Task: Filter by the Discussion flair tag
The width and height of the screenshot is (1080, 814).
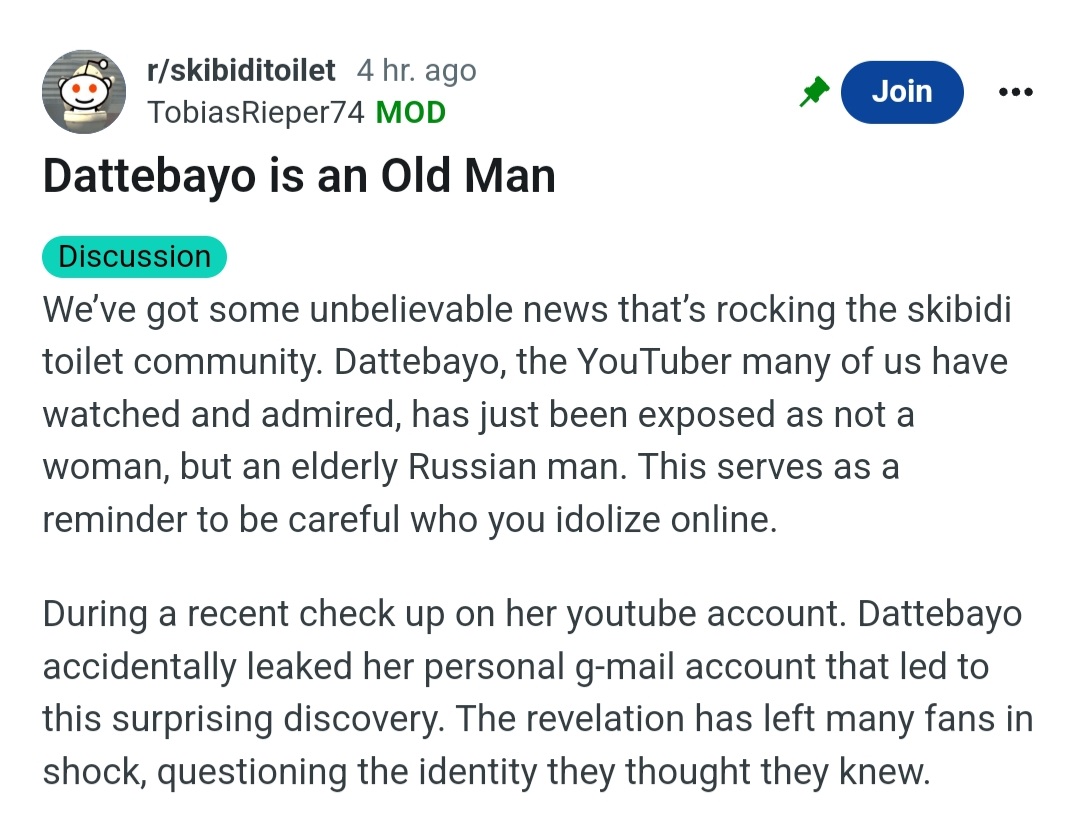Action: 134,257
